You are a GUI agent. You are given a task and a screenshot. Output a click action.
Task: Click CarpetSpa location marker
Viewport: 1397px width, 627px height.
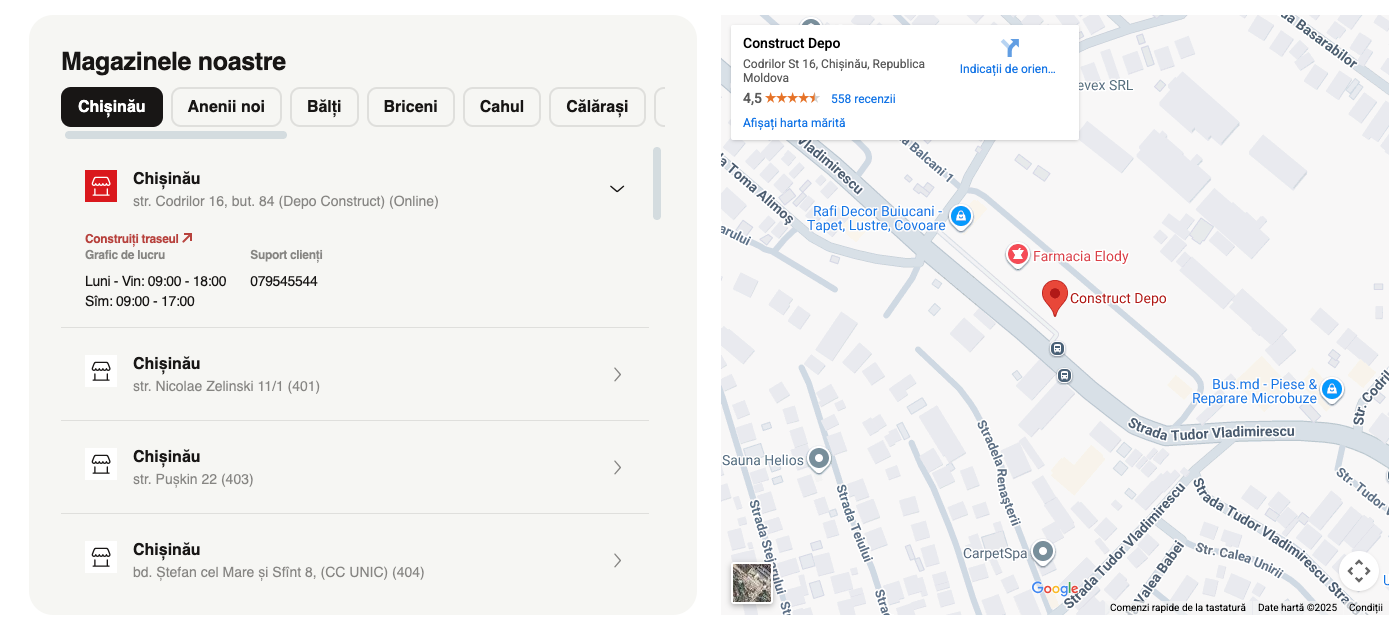[1043, 551]
